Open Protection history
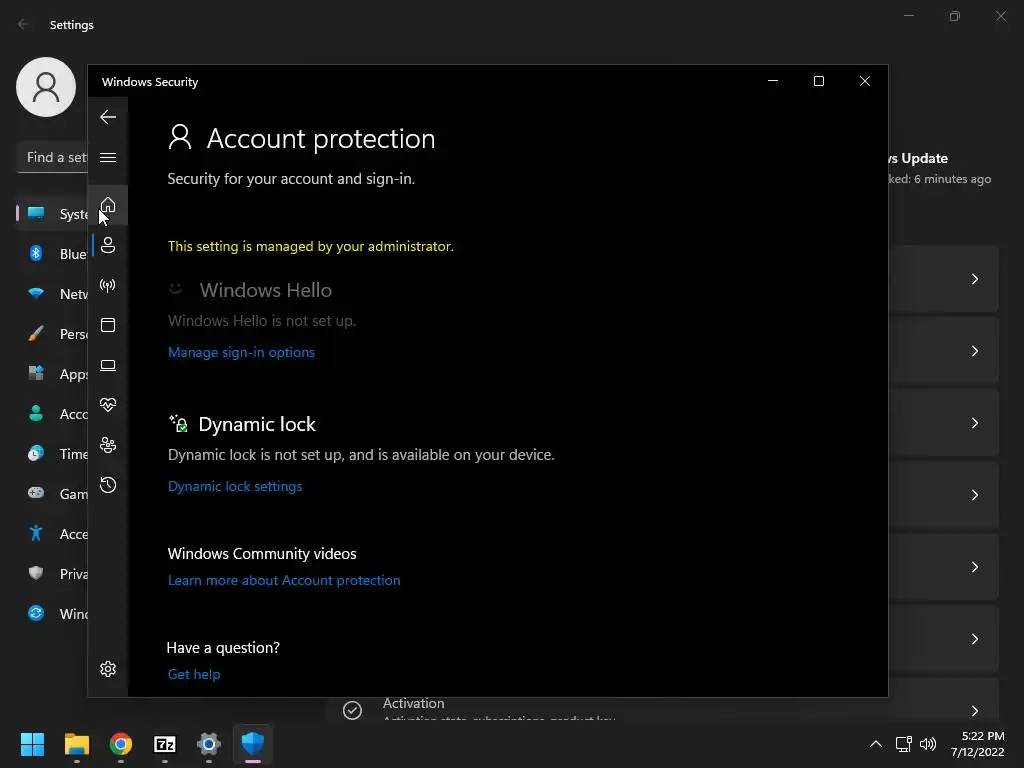This screenshot has height=768, width=1024. (108, 485)
